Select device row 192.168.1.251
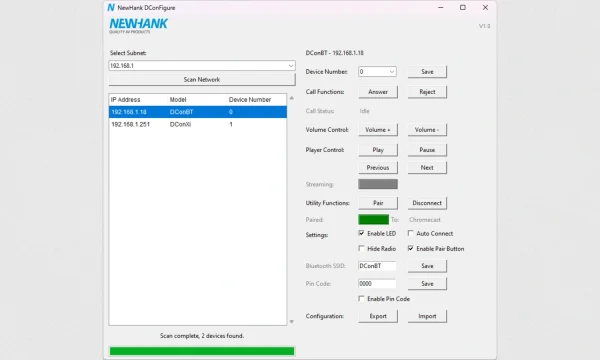Viewport: 600px width, 360px height. 197,124
